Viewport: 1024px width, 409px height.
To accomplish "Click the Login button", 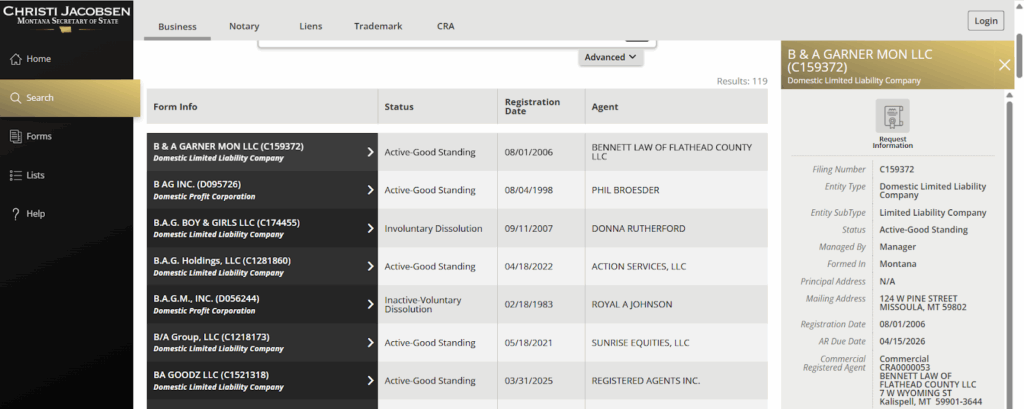I will (985, 21).
